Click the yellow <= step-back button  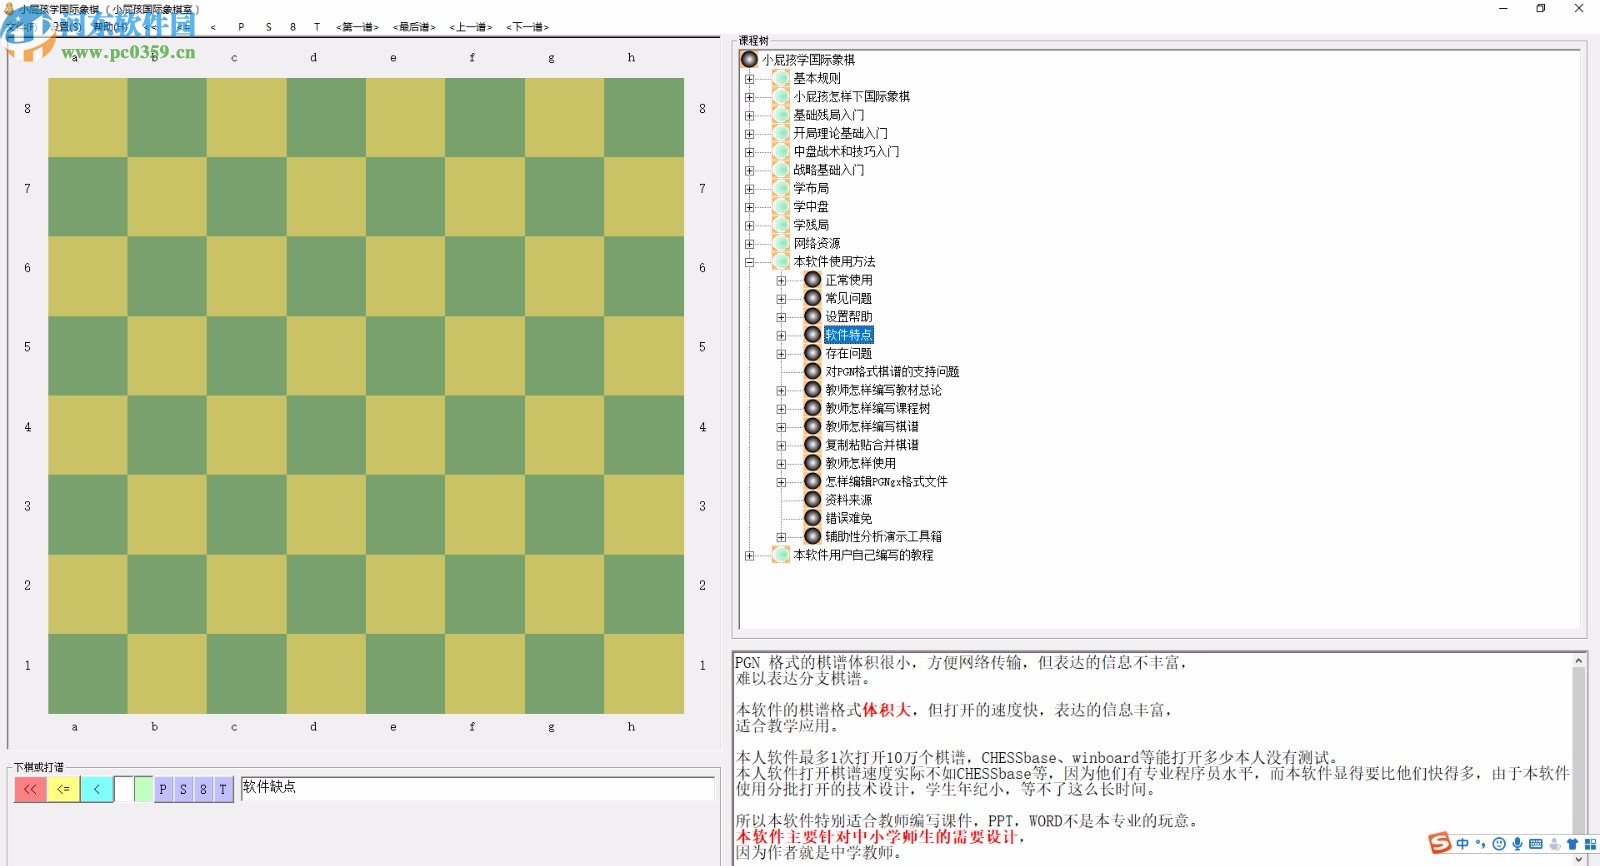pyautogui.click(x=64, y=789)
